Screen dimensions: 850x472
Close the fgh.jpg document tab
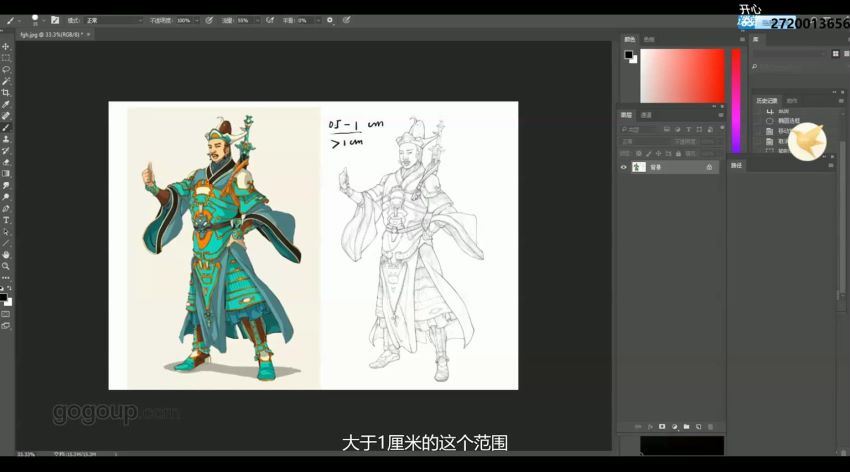pyautogui.click(x=88, y=34)
